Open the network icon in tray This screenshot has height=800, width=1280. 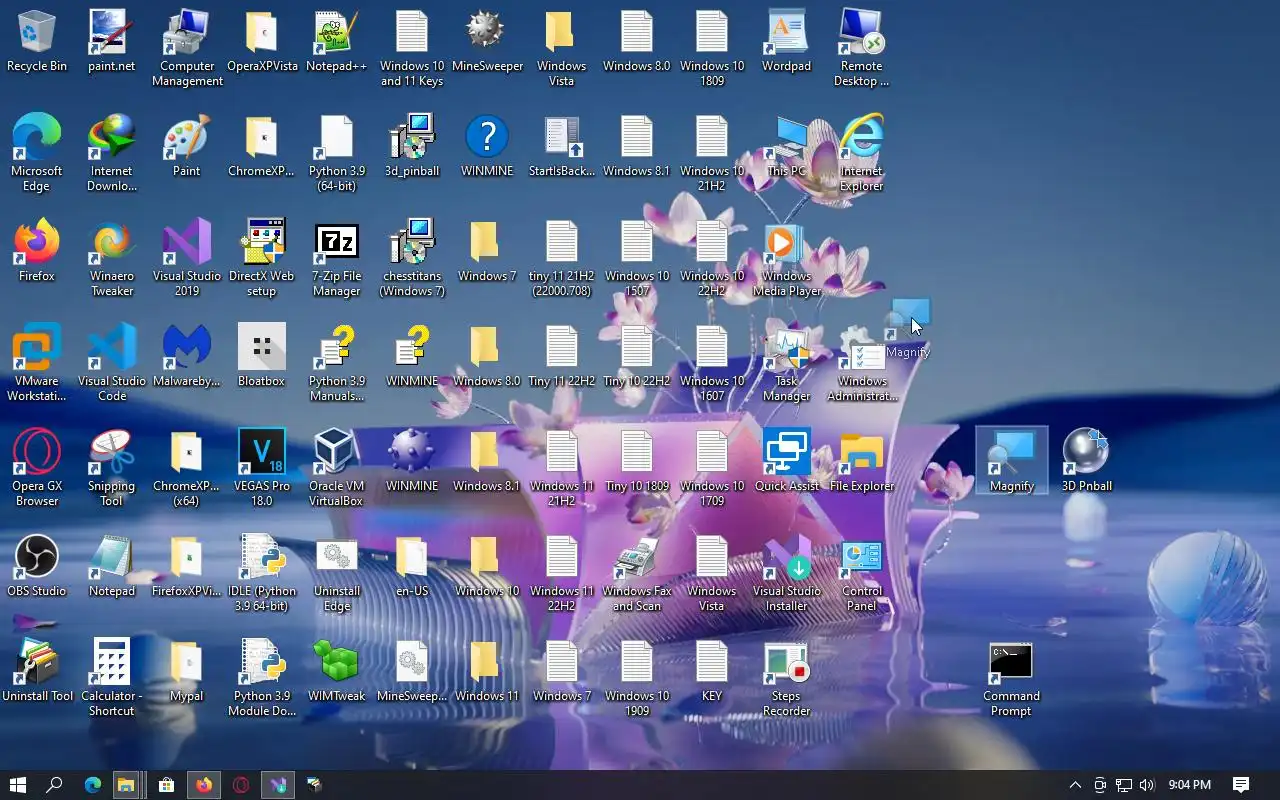(1124, 785)
